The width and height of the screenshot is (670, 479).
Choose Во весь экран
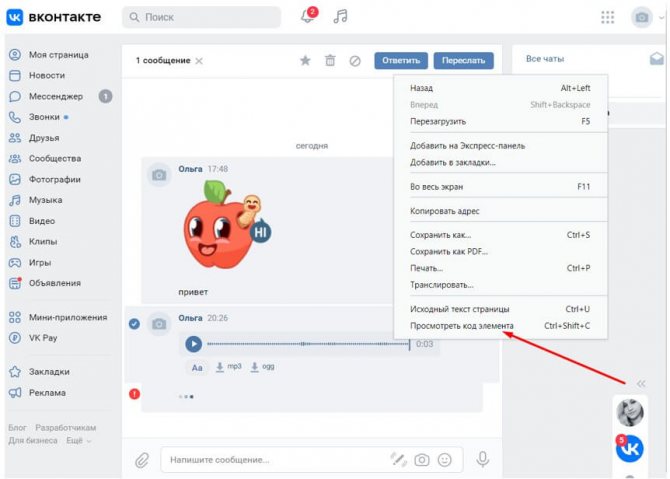500,187
